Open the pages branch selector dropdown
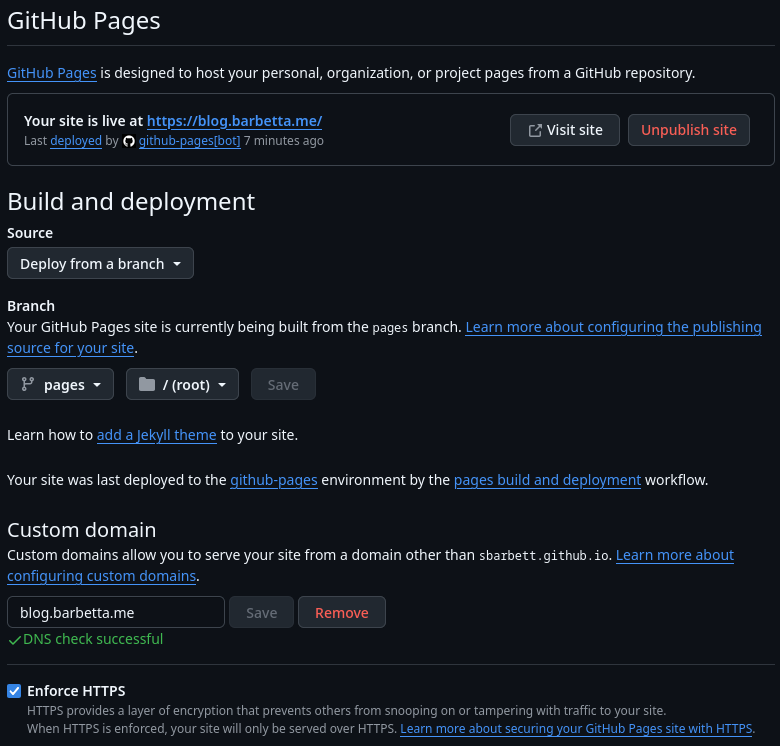Image resolution: width=780 pixels, height=746 pixels. pos(61,384)
